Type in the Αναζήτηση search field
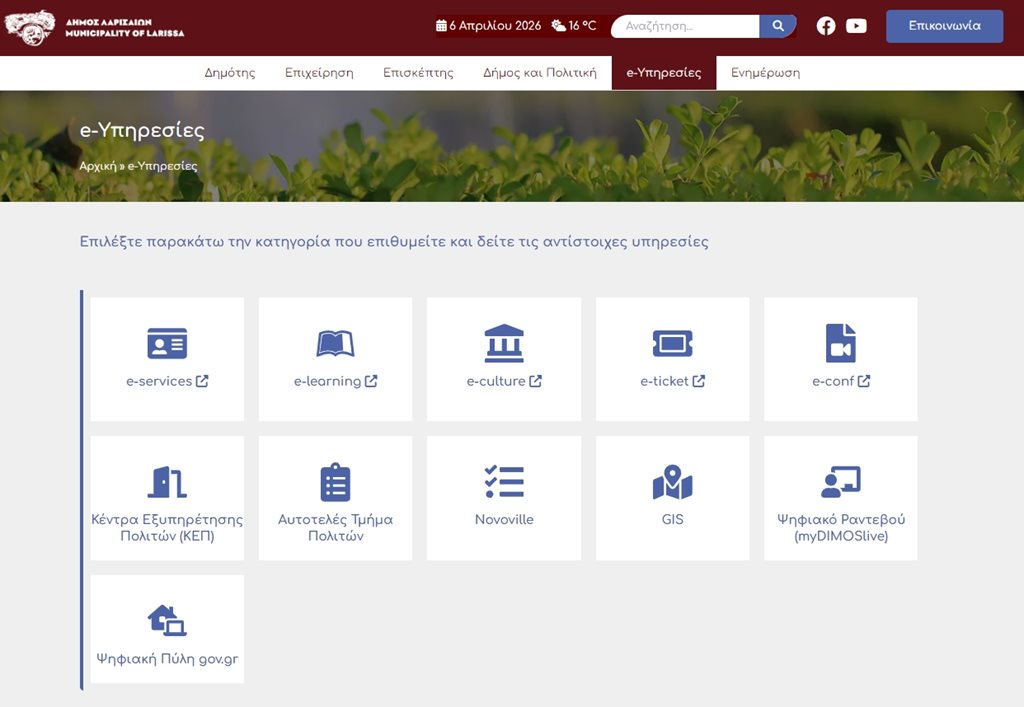Image resolution: width=1024 pixels, height=707 pixels. (x=686, y=26)
